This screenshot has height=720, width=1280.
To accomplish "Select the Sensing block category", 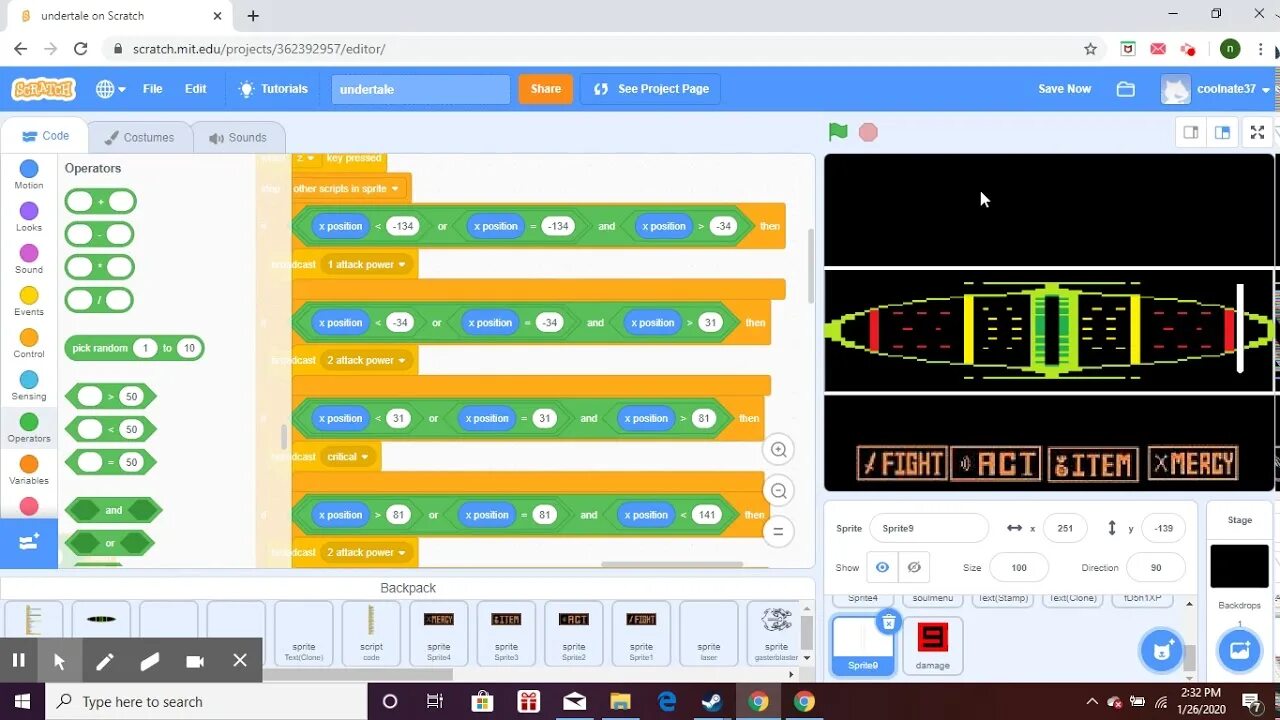I will 29,385.
